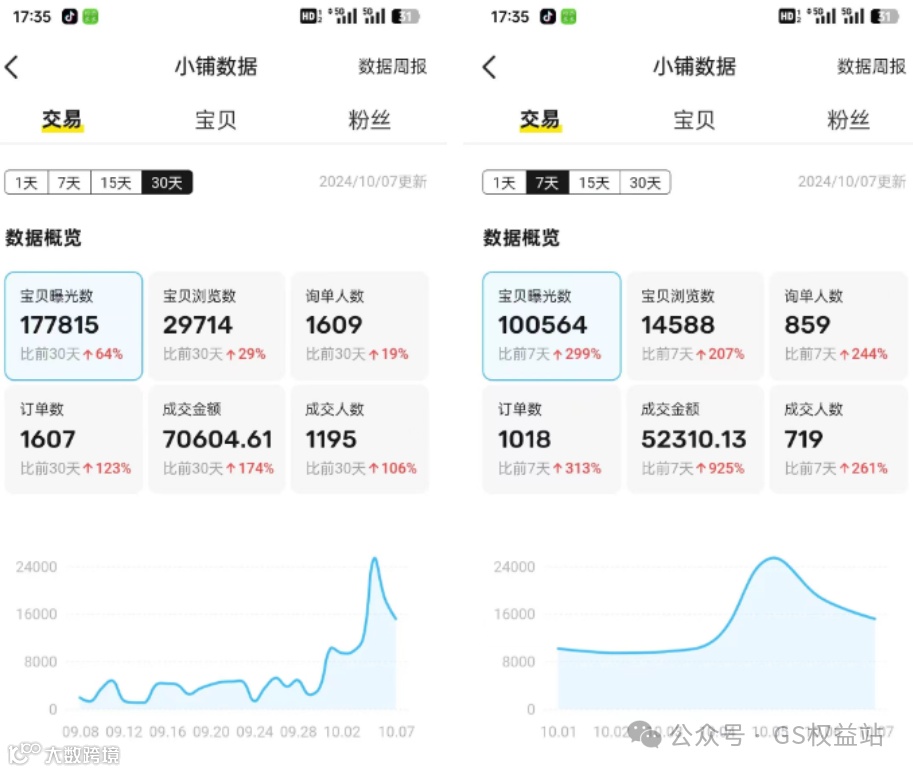The width and height of the screenshot is (913, 772).
Task: Tap TikTok icon in right status bar
Action: [x=548, y=16]
